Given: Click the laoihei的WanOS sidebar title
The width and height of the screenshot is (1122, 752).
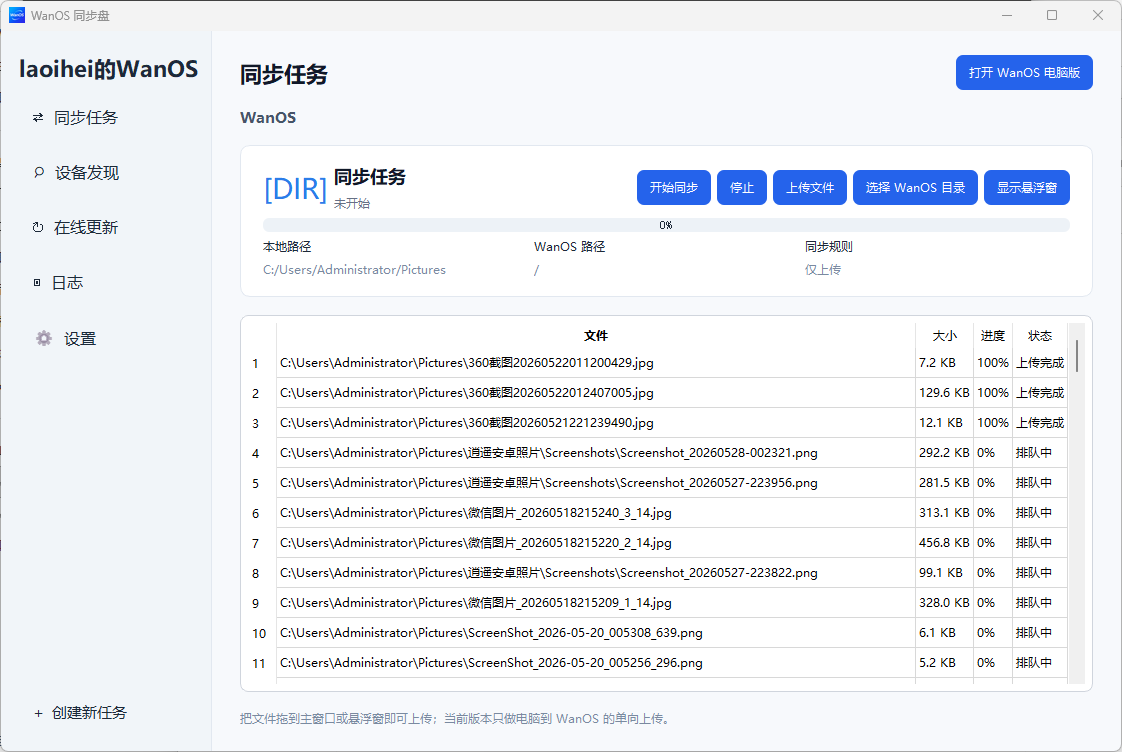Looking at the screenshot, I should pyautogui.click(x=108, y=69).
